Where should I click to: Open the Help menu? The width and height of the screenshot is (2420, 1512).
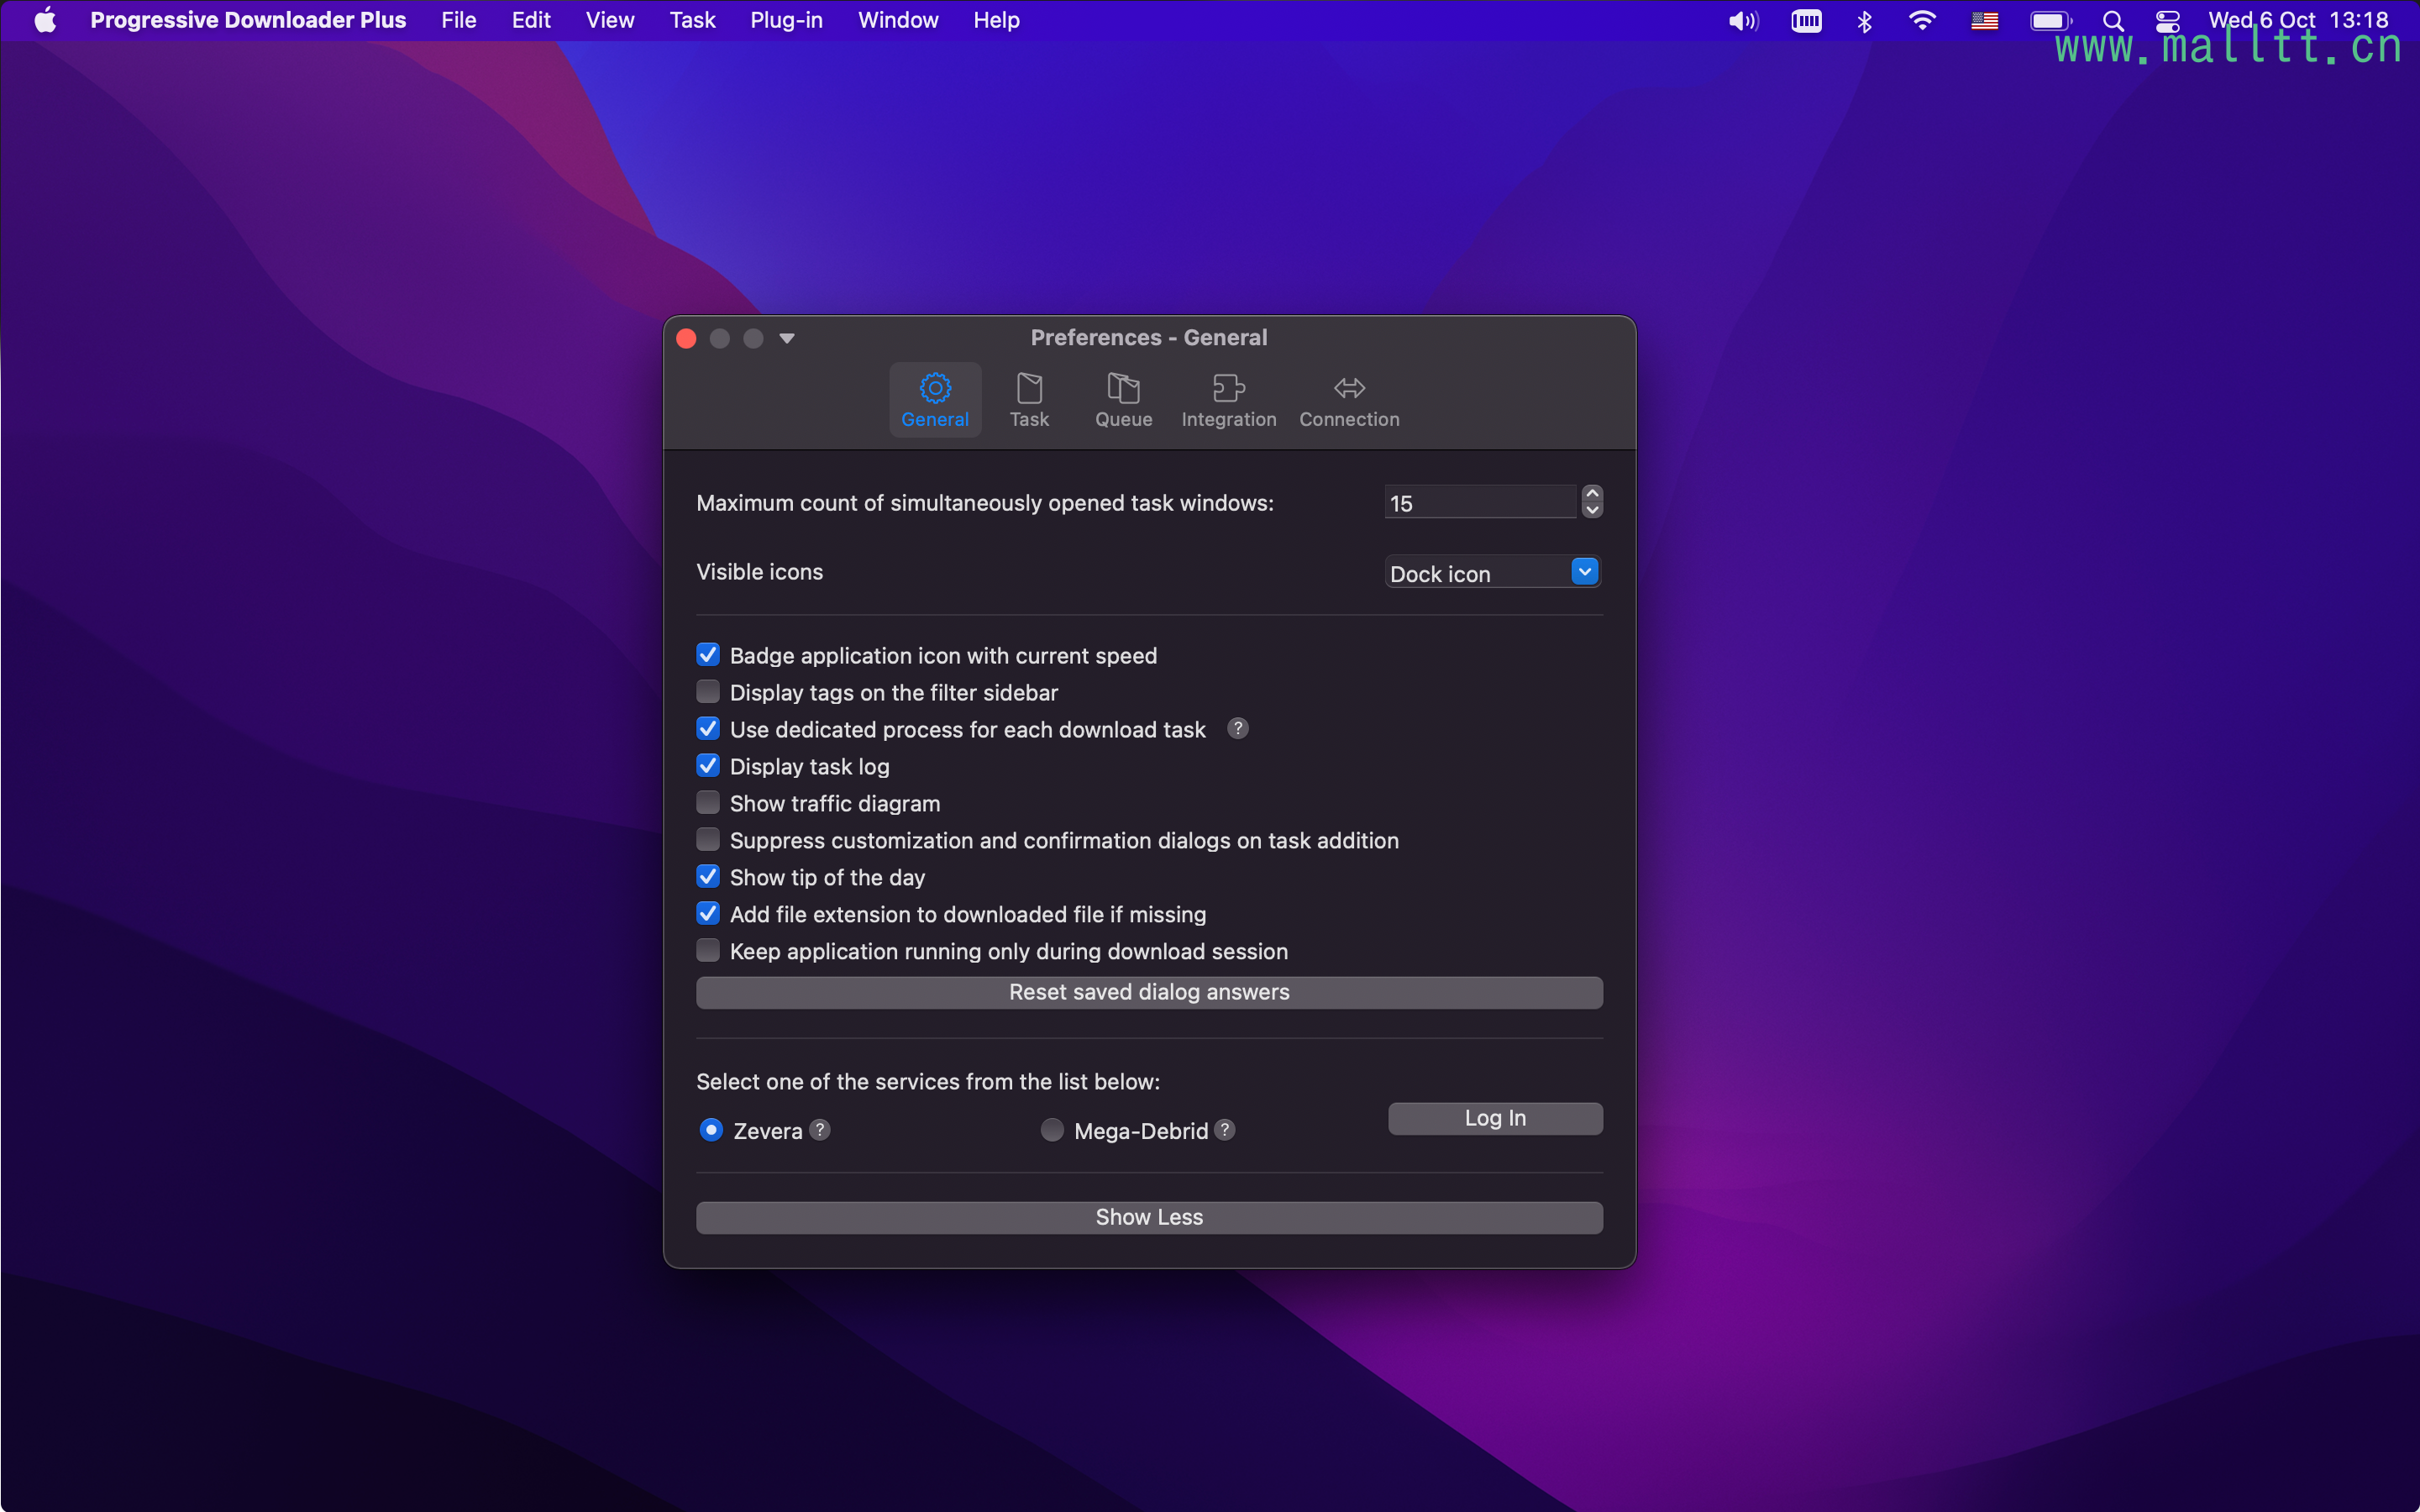coord(996,20)
